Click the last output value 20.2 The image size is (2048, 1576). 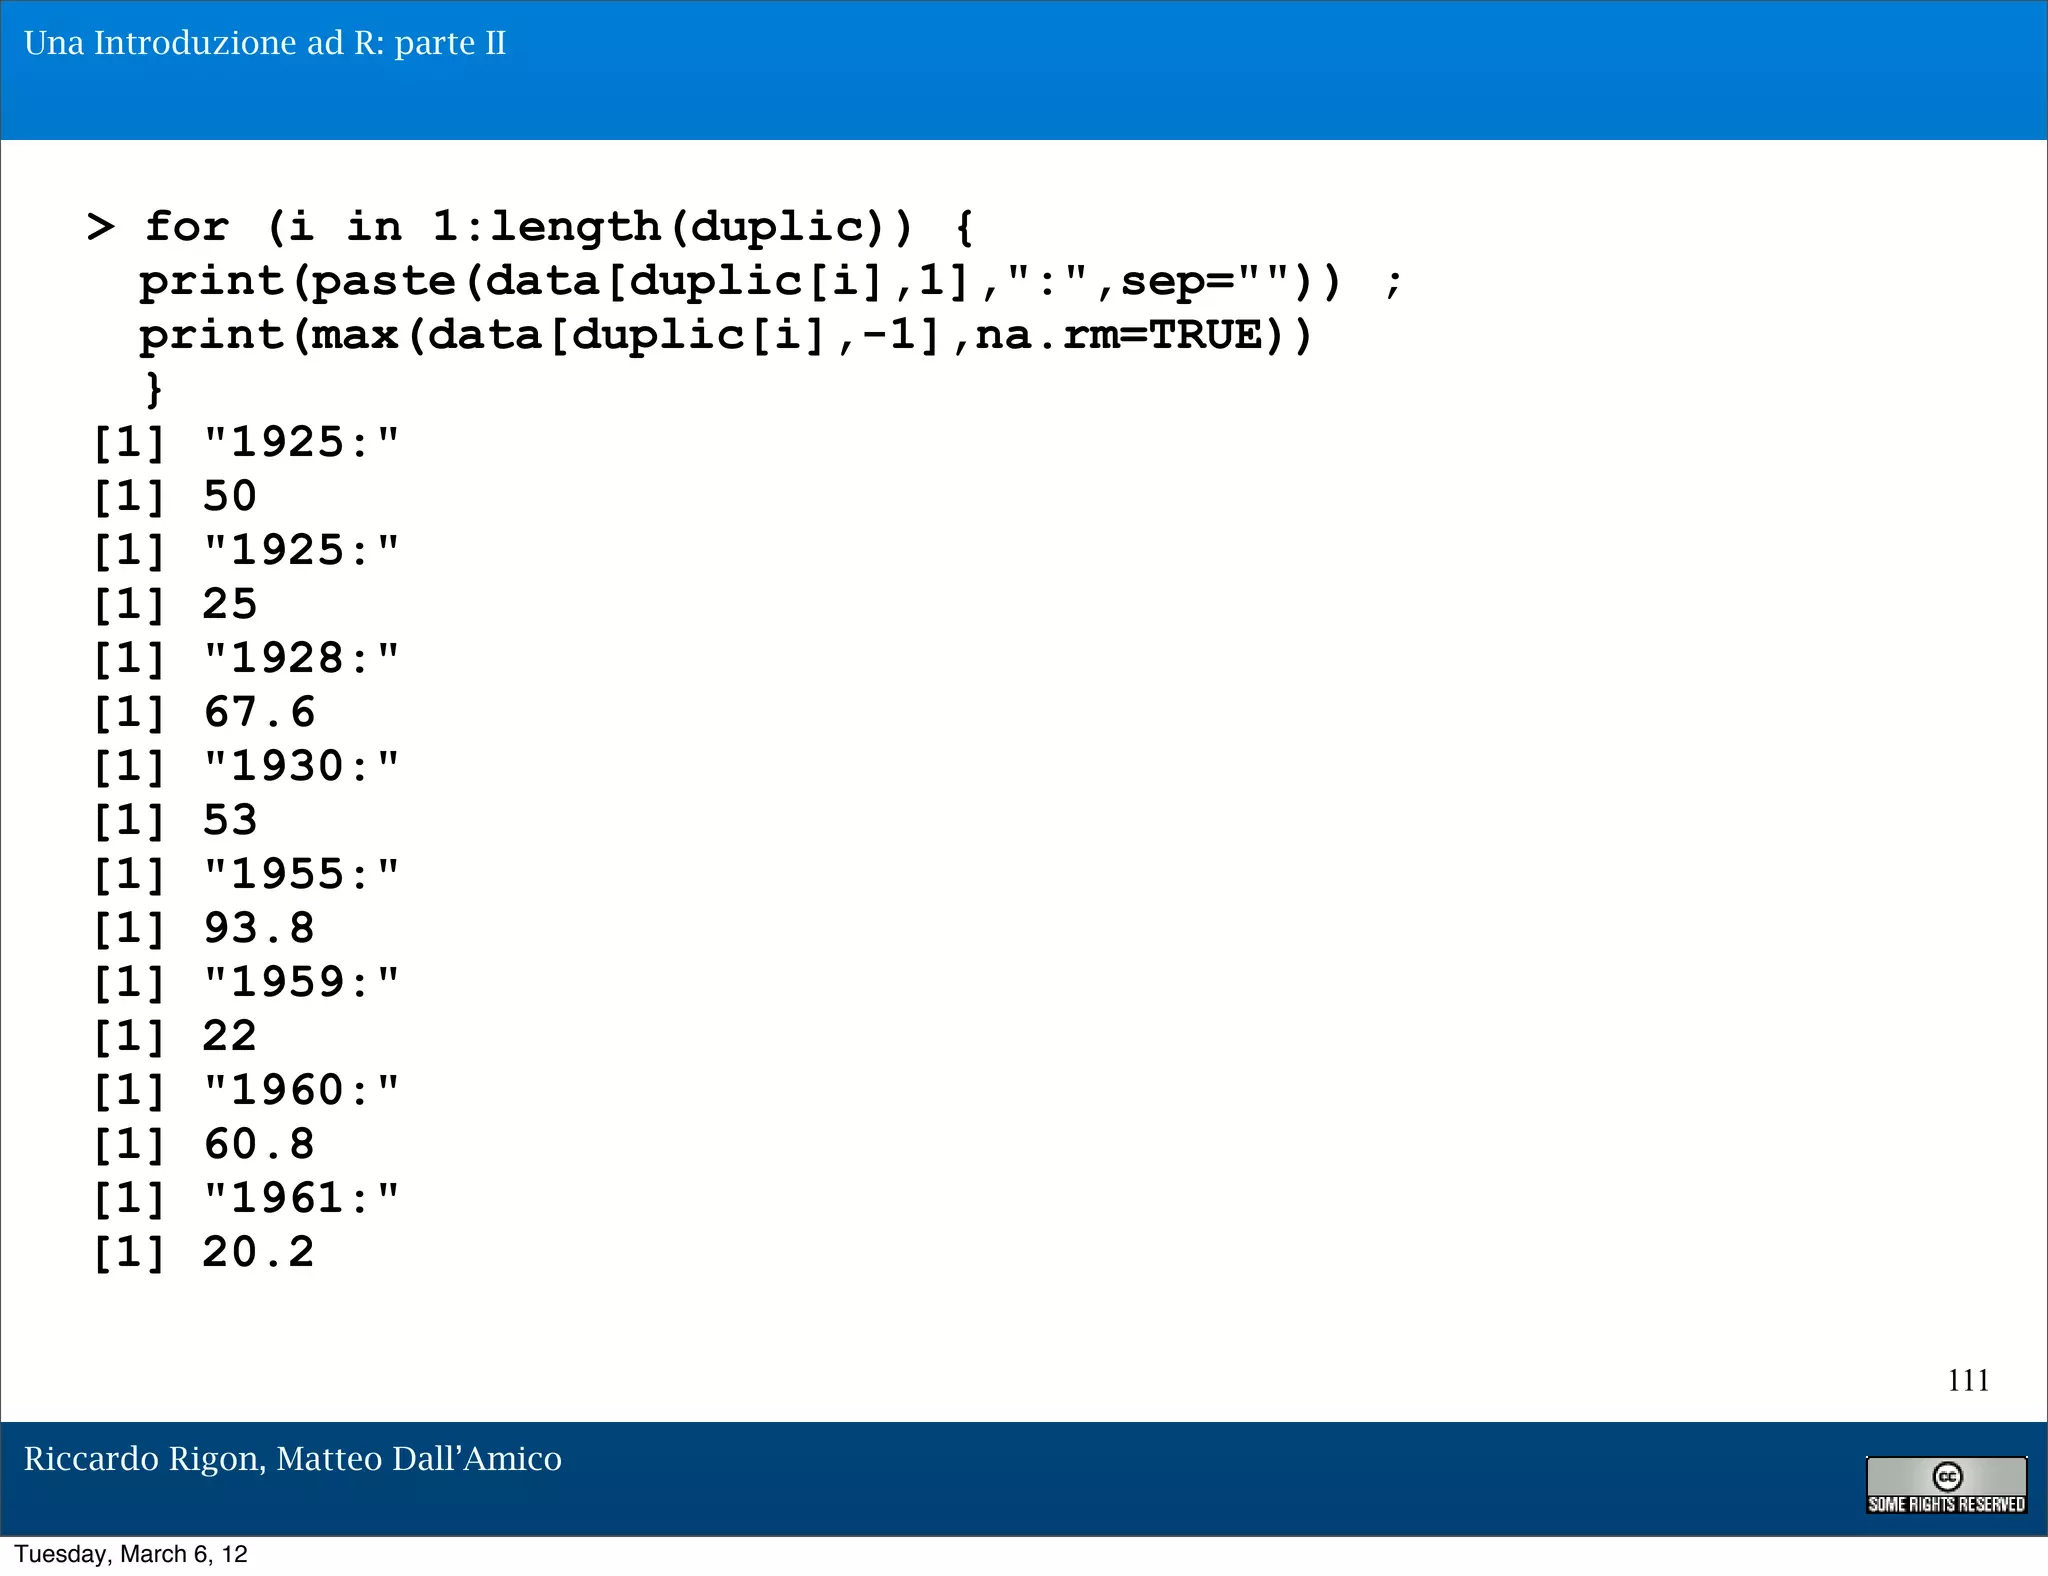click(x=259, y=1252)
